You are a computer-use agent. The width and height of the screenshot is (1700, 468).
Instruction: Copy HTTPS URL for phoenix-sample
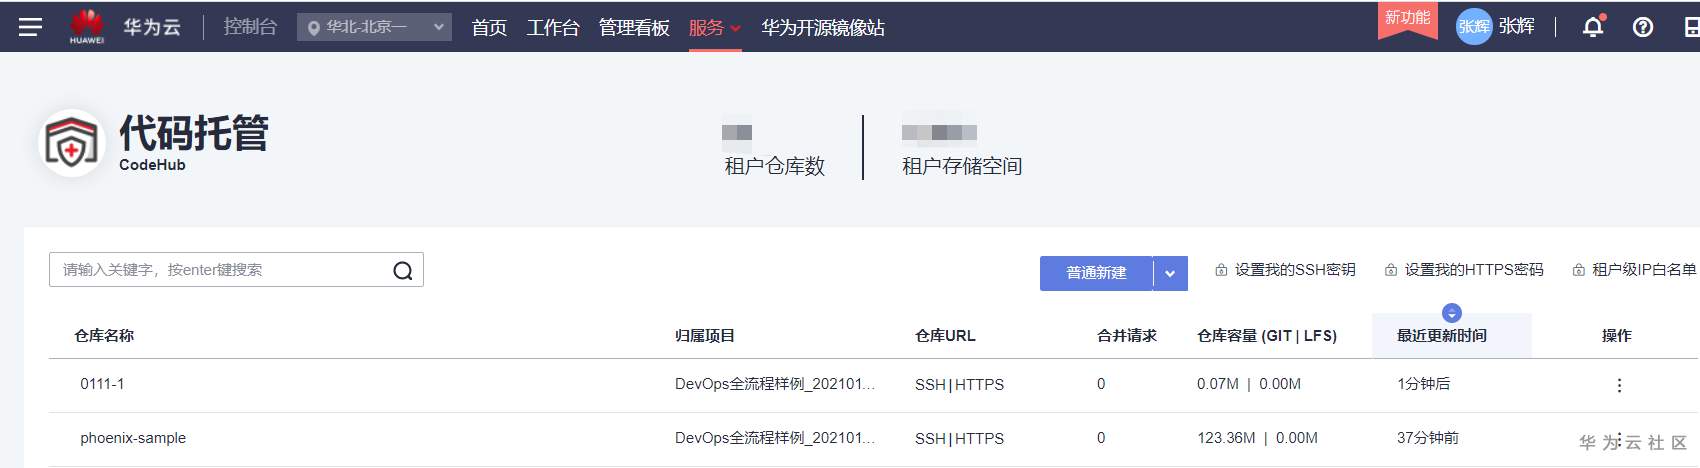979,439
